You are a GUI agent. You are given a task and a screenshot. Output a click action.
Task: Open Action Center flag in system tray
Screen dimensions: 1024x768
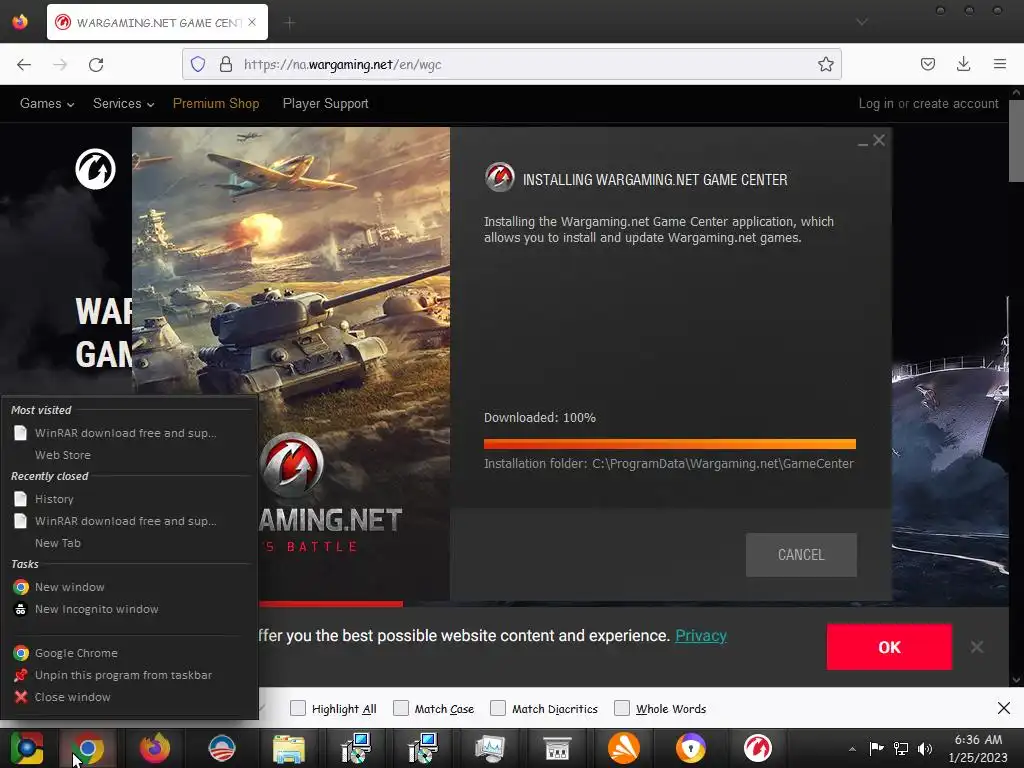876,748
